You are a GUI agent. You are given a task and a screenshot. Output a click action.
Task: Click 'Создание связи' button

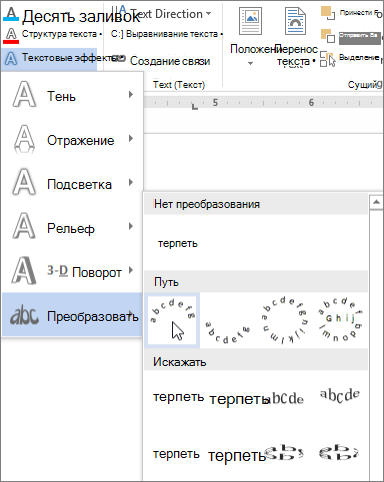(161, 61)
